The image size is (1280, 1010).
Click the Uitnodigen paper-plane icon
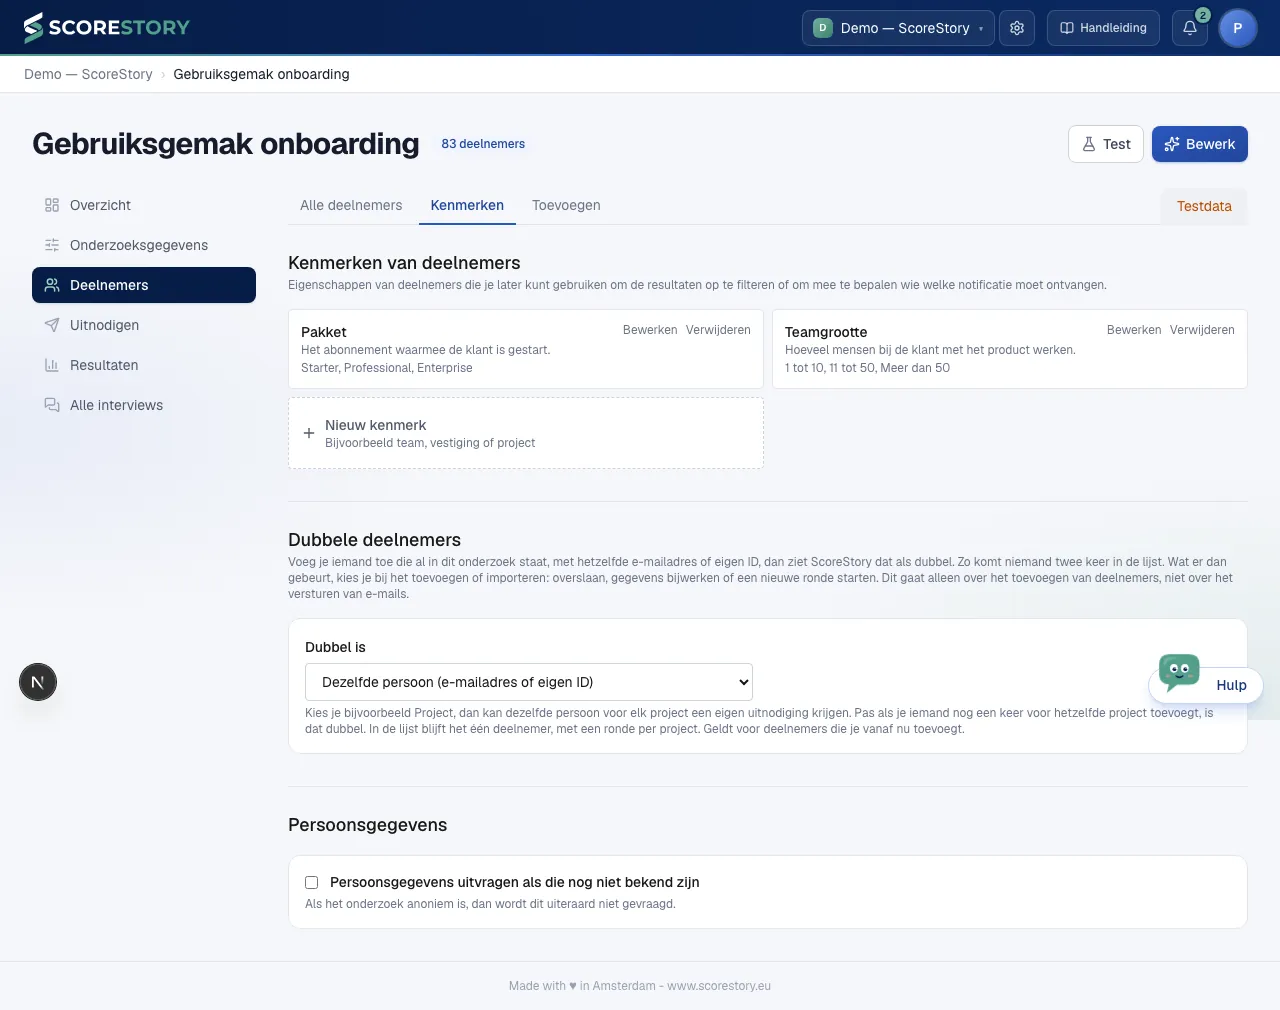pos(52,325)
